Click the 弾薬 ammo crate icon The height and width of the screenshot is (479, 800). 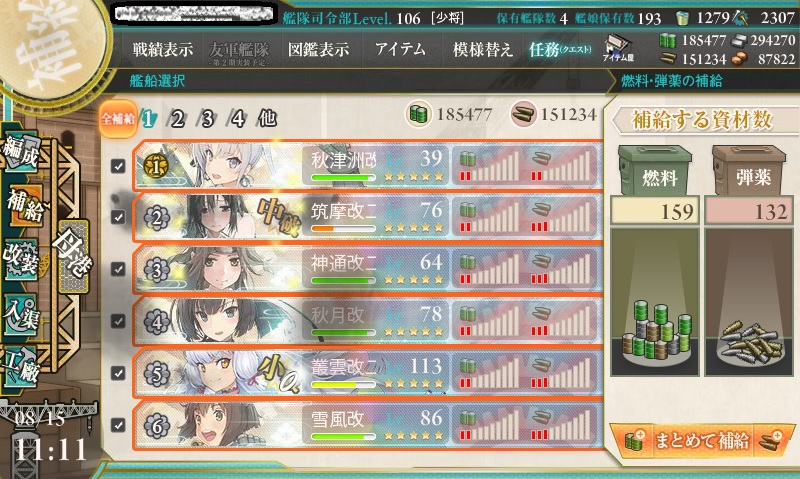tap(749, 170)
